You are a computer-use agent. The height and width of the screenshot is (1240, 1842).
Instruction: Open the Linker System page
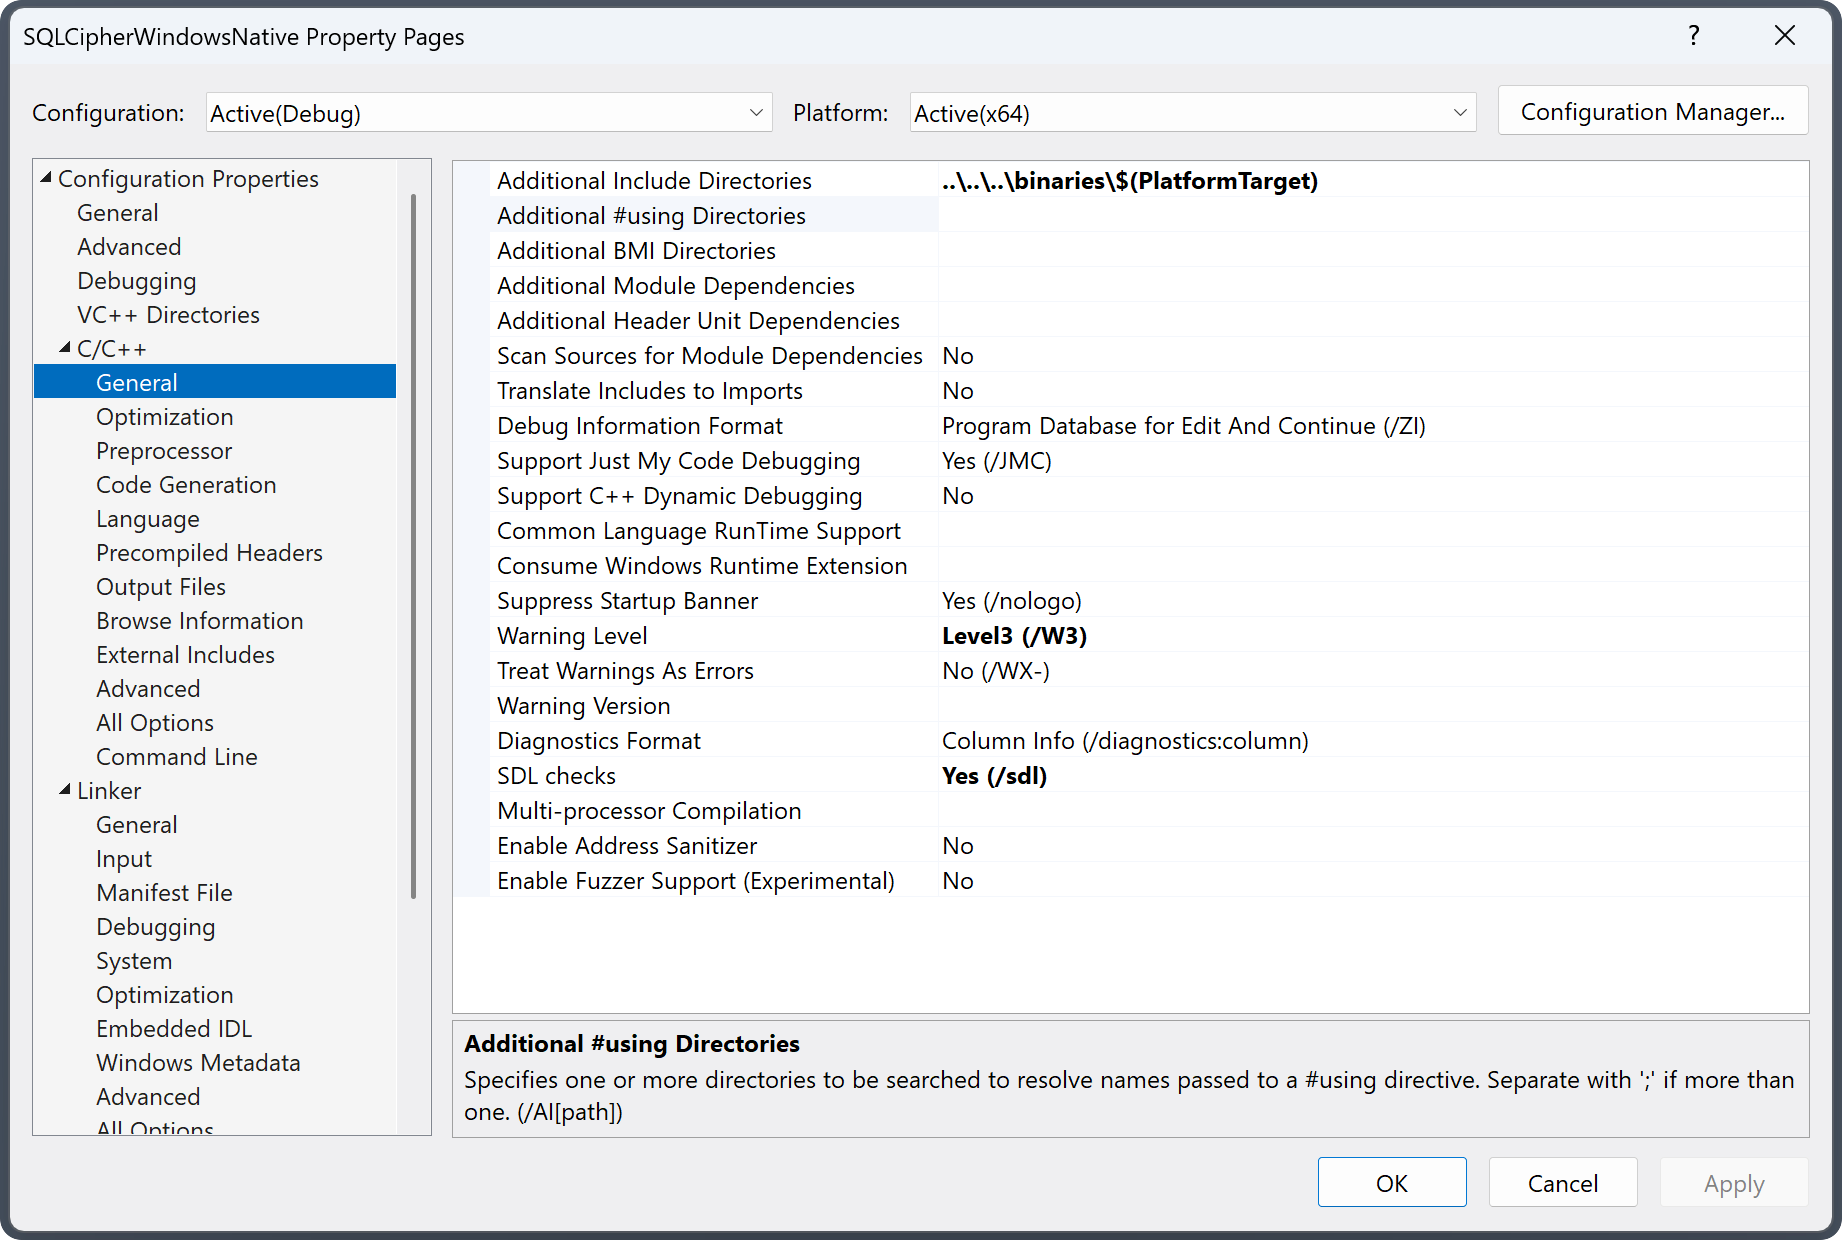pyautogui.click(x=134, y=961)
